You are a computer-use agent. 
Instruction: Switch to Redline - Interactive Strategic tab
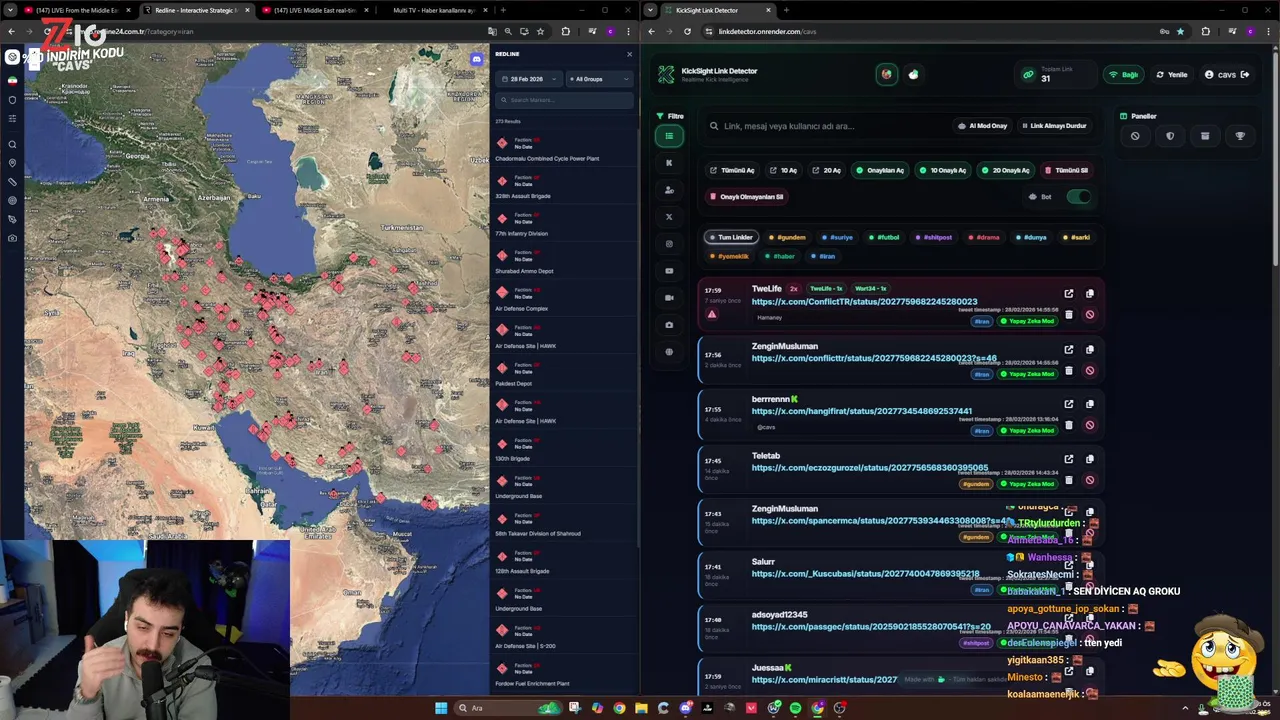[195, 10]
